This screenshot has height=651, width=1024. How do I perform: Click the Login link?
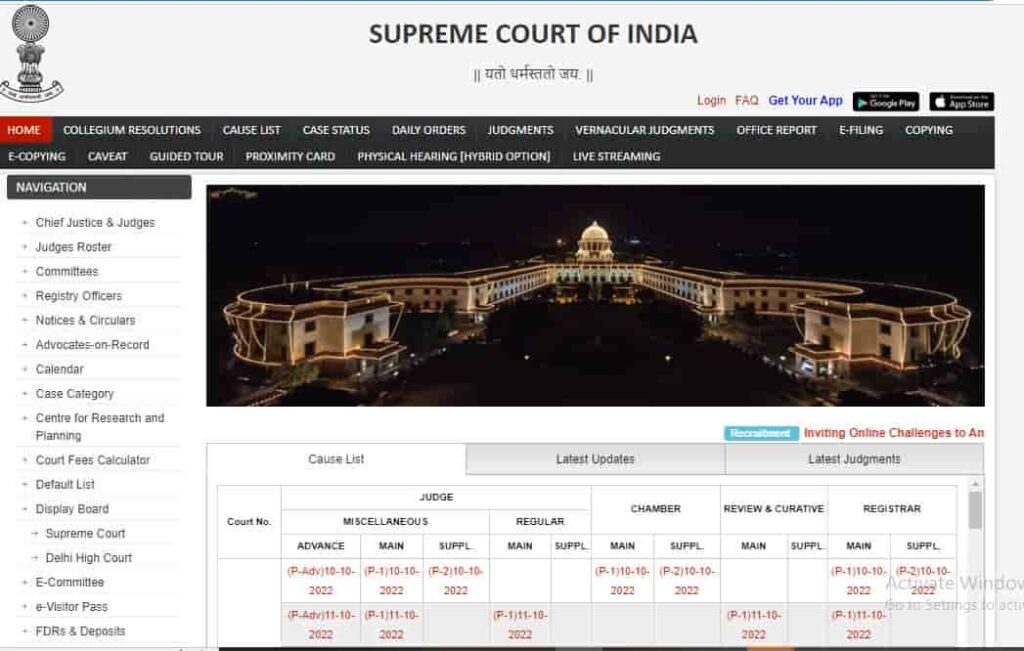click(711, 100)
